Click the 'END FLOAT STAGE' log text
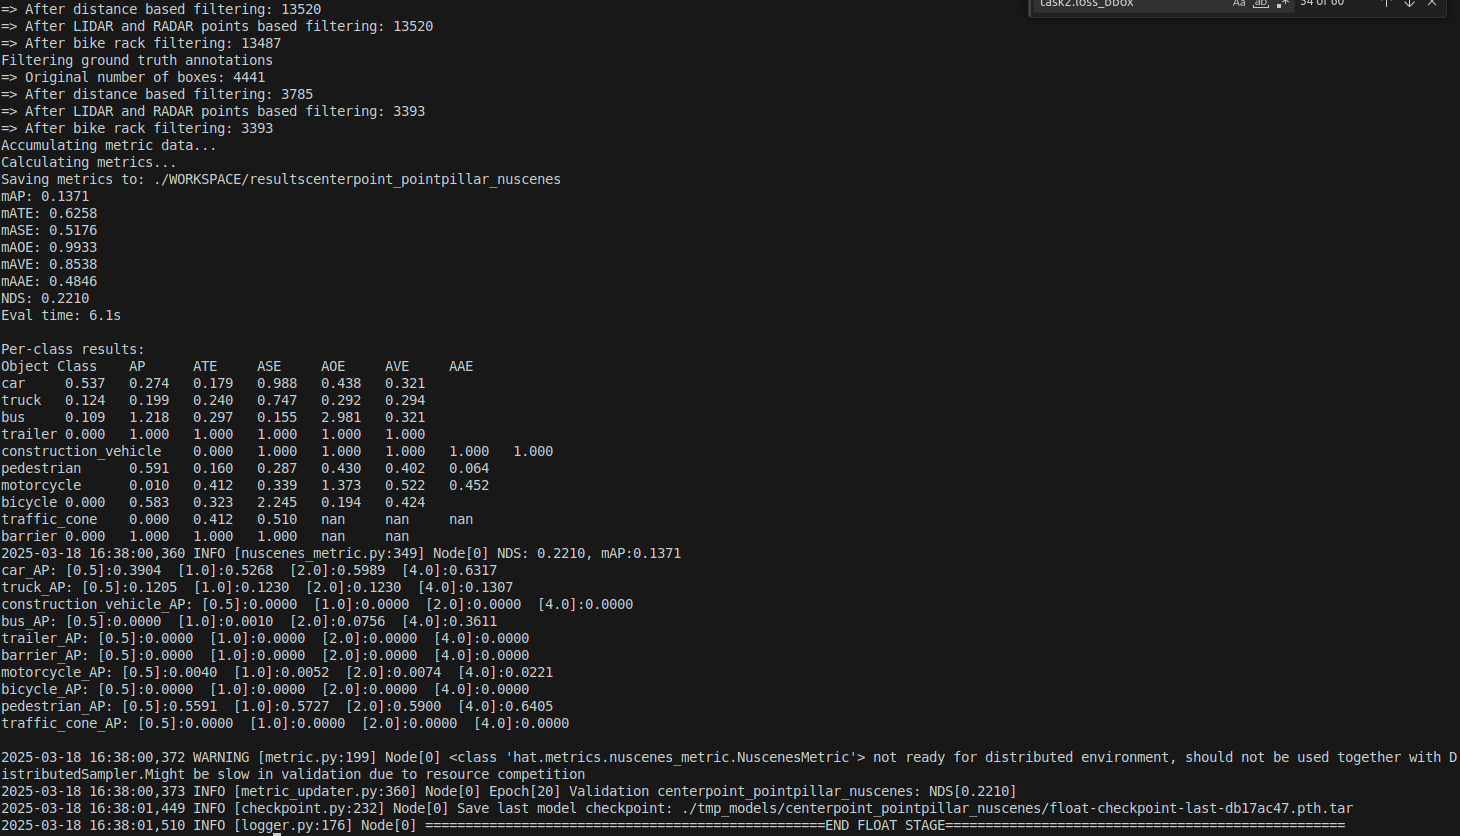Screen dimensions: 1460x836 (x=885, y=826)
